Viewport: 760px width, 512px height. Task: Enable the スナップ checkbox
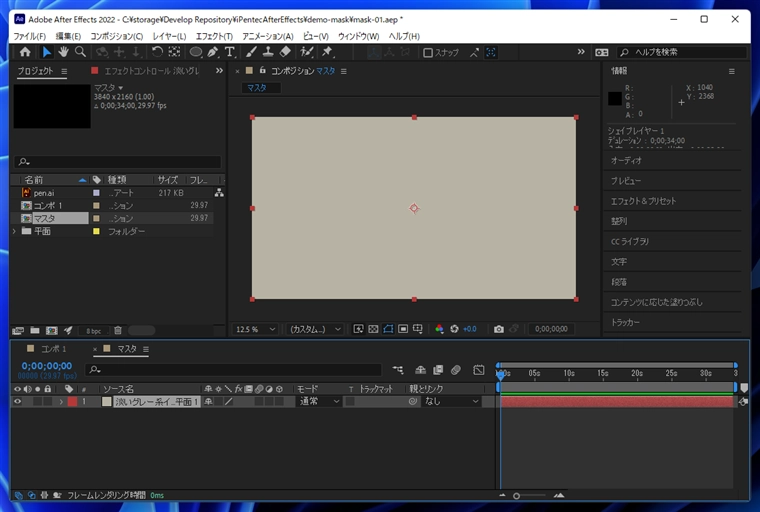point(428,53)
